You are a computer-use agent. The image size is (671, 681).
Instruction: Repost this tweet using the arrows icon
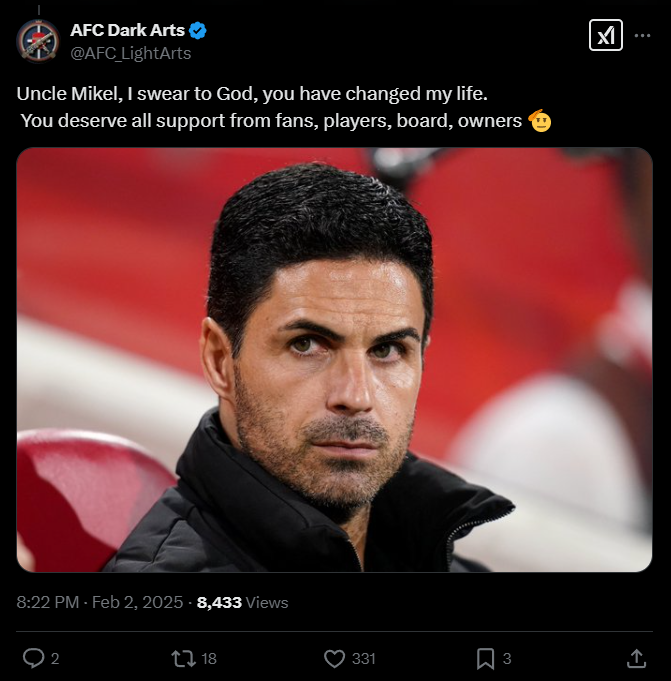[183, 658]
